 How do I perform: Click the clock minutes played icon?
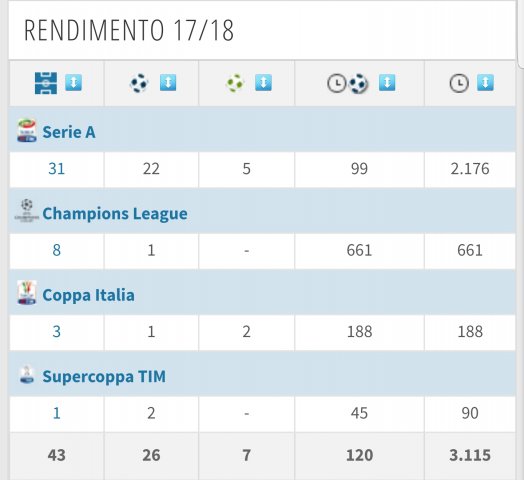[459, 83]
